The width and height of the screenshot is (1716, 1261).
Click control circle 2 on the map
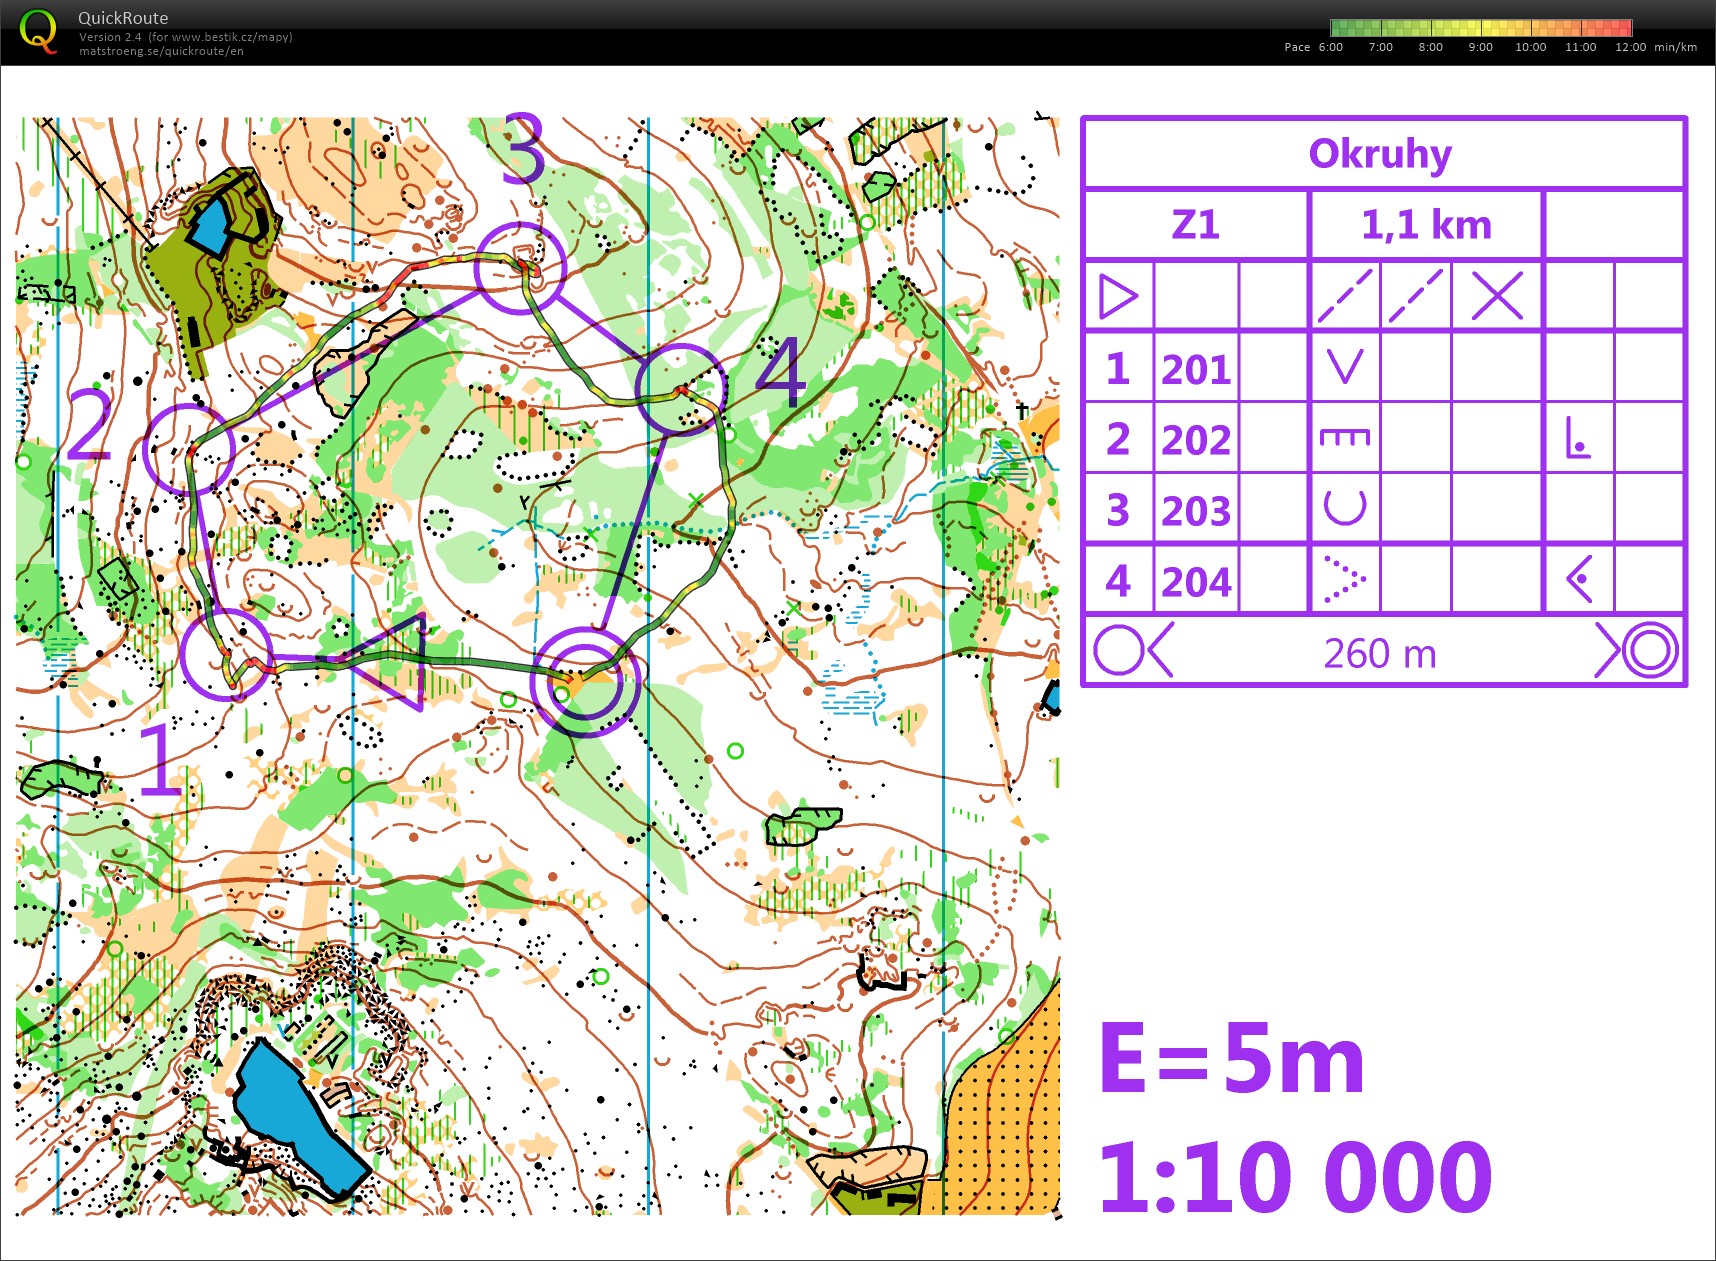click(x=189, y=450)
